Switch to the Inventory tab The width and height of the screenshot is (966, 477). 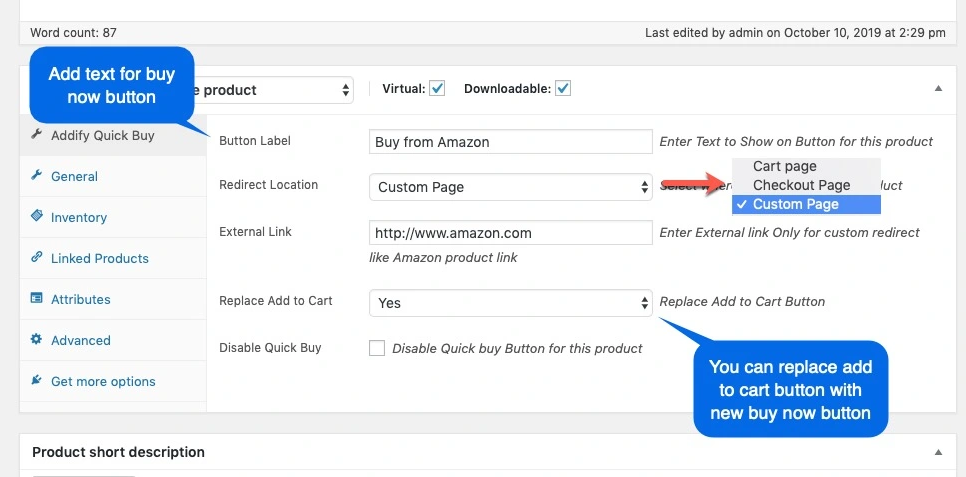click(78, 217)
